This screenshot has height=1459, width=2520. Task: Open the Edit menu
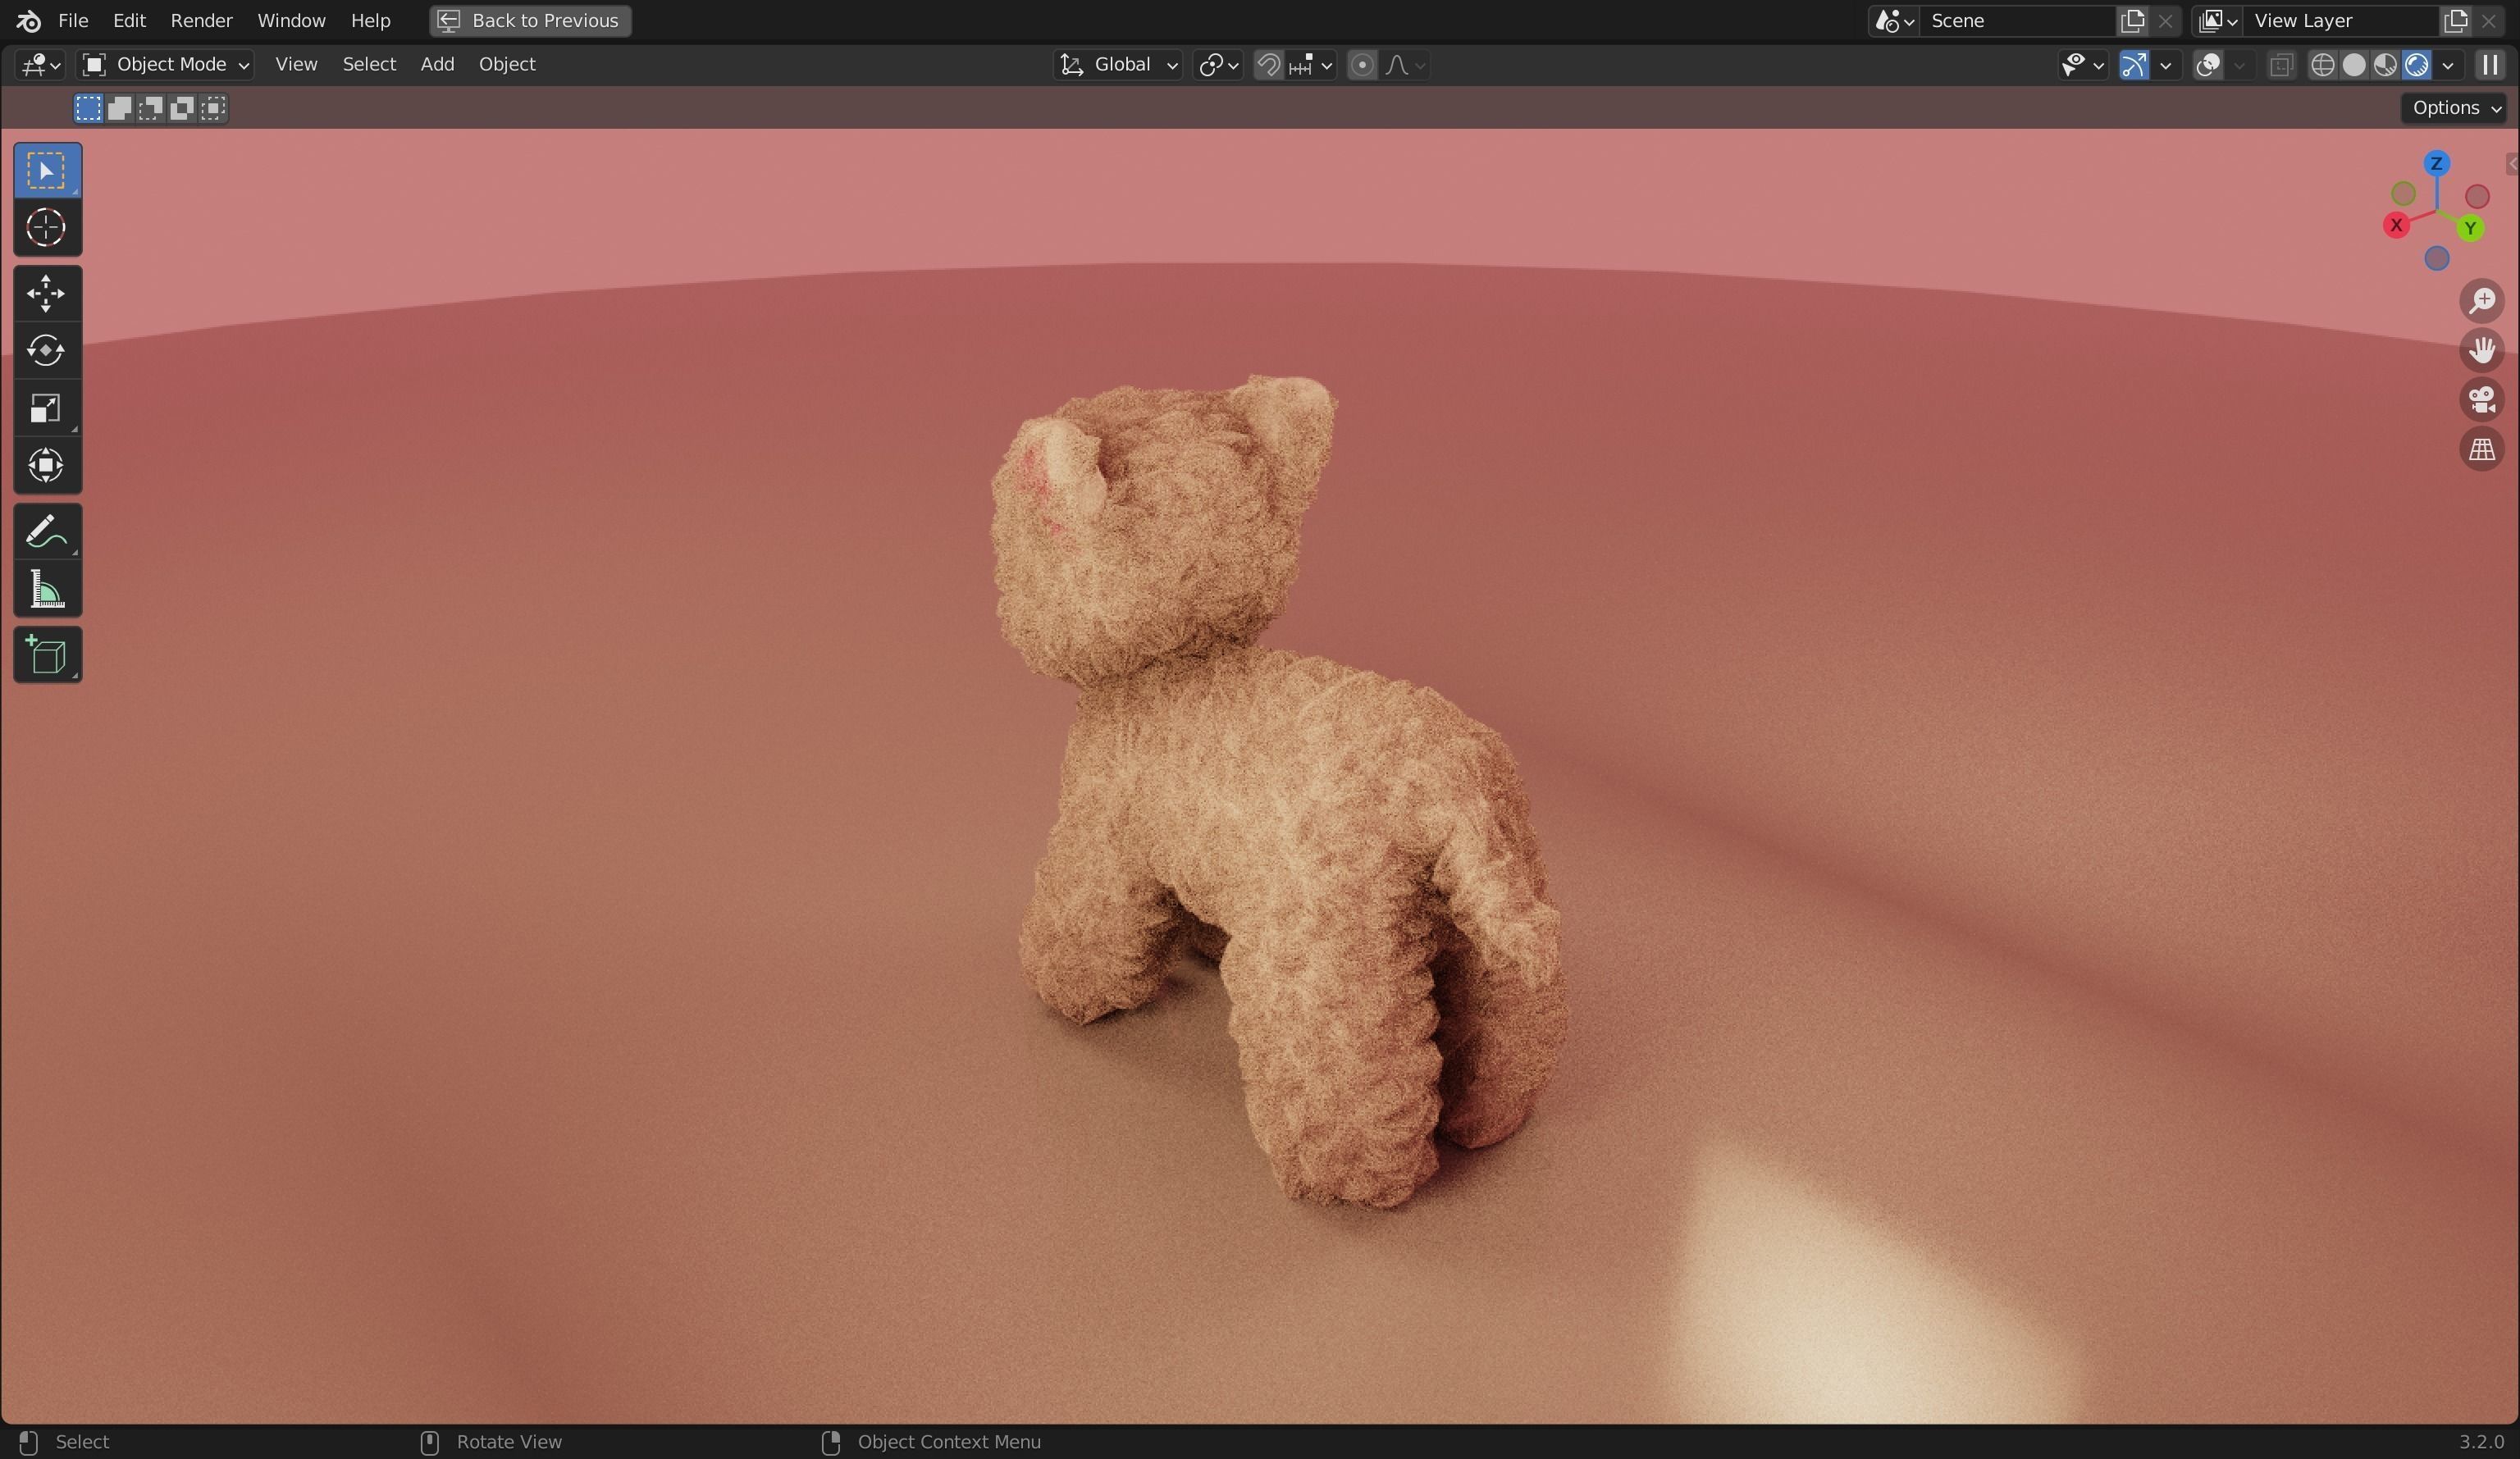tap(129, 20)
